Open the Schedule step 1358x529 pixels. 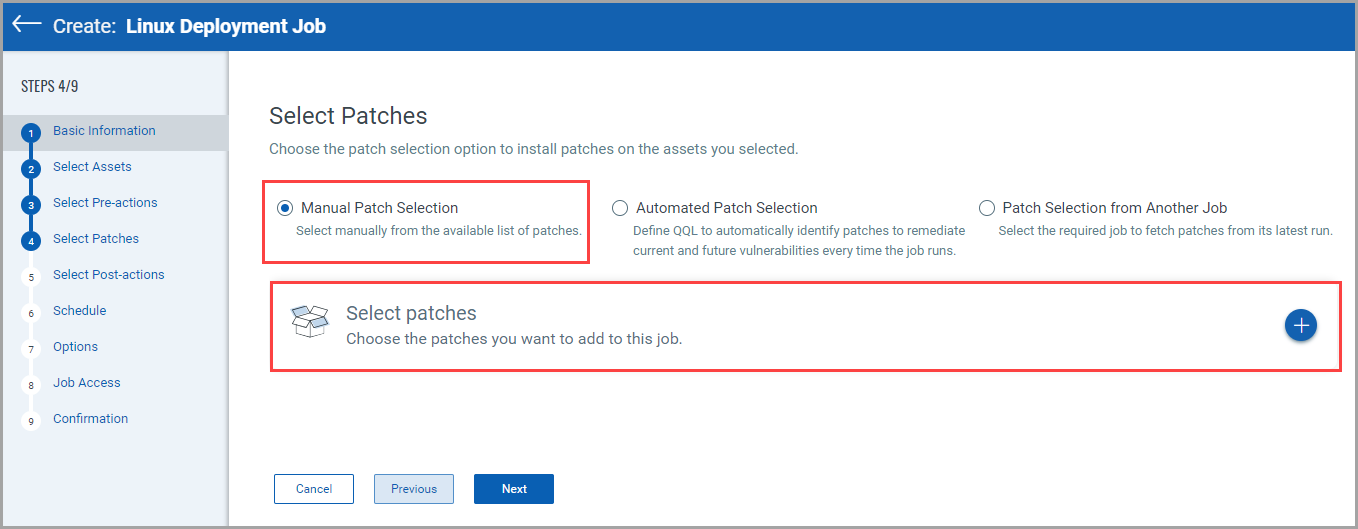(79, 311)
